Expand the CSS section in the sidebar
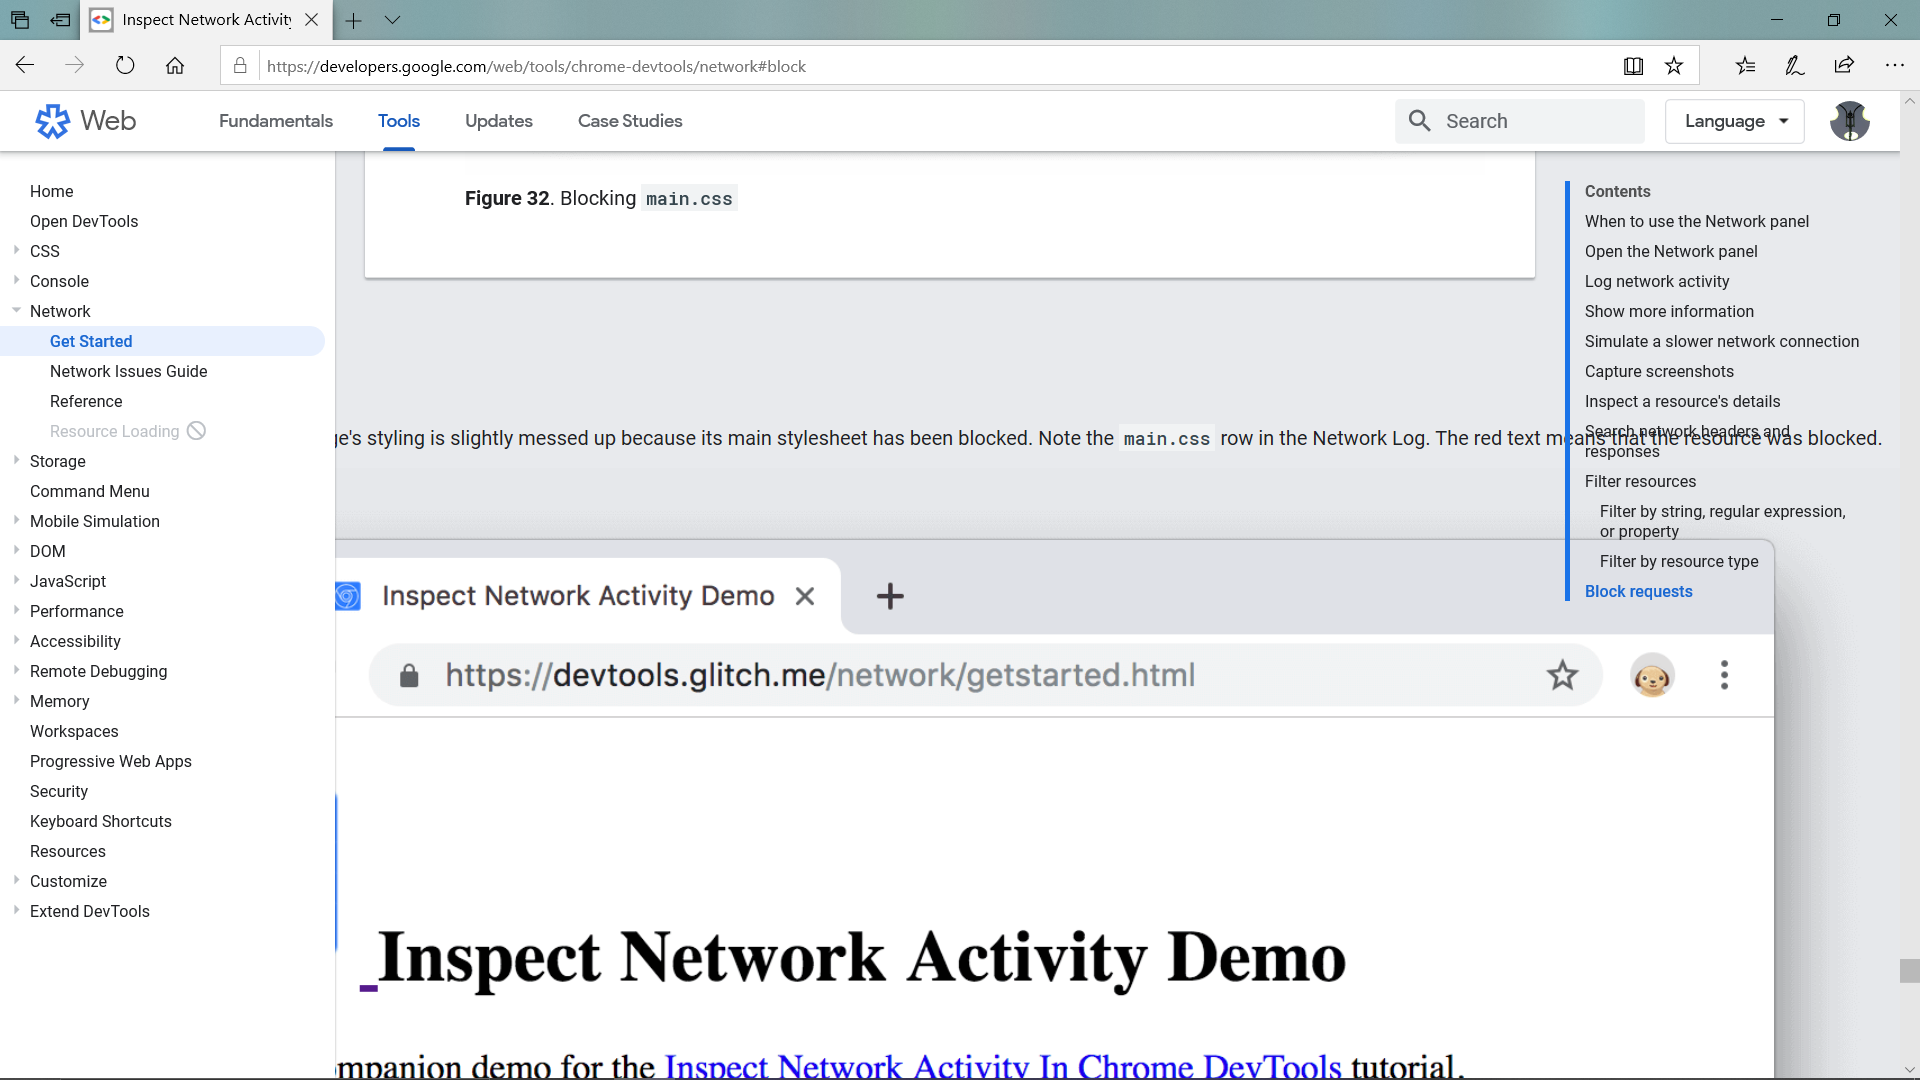The image size is (1920, 1080). 15,251
